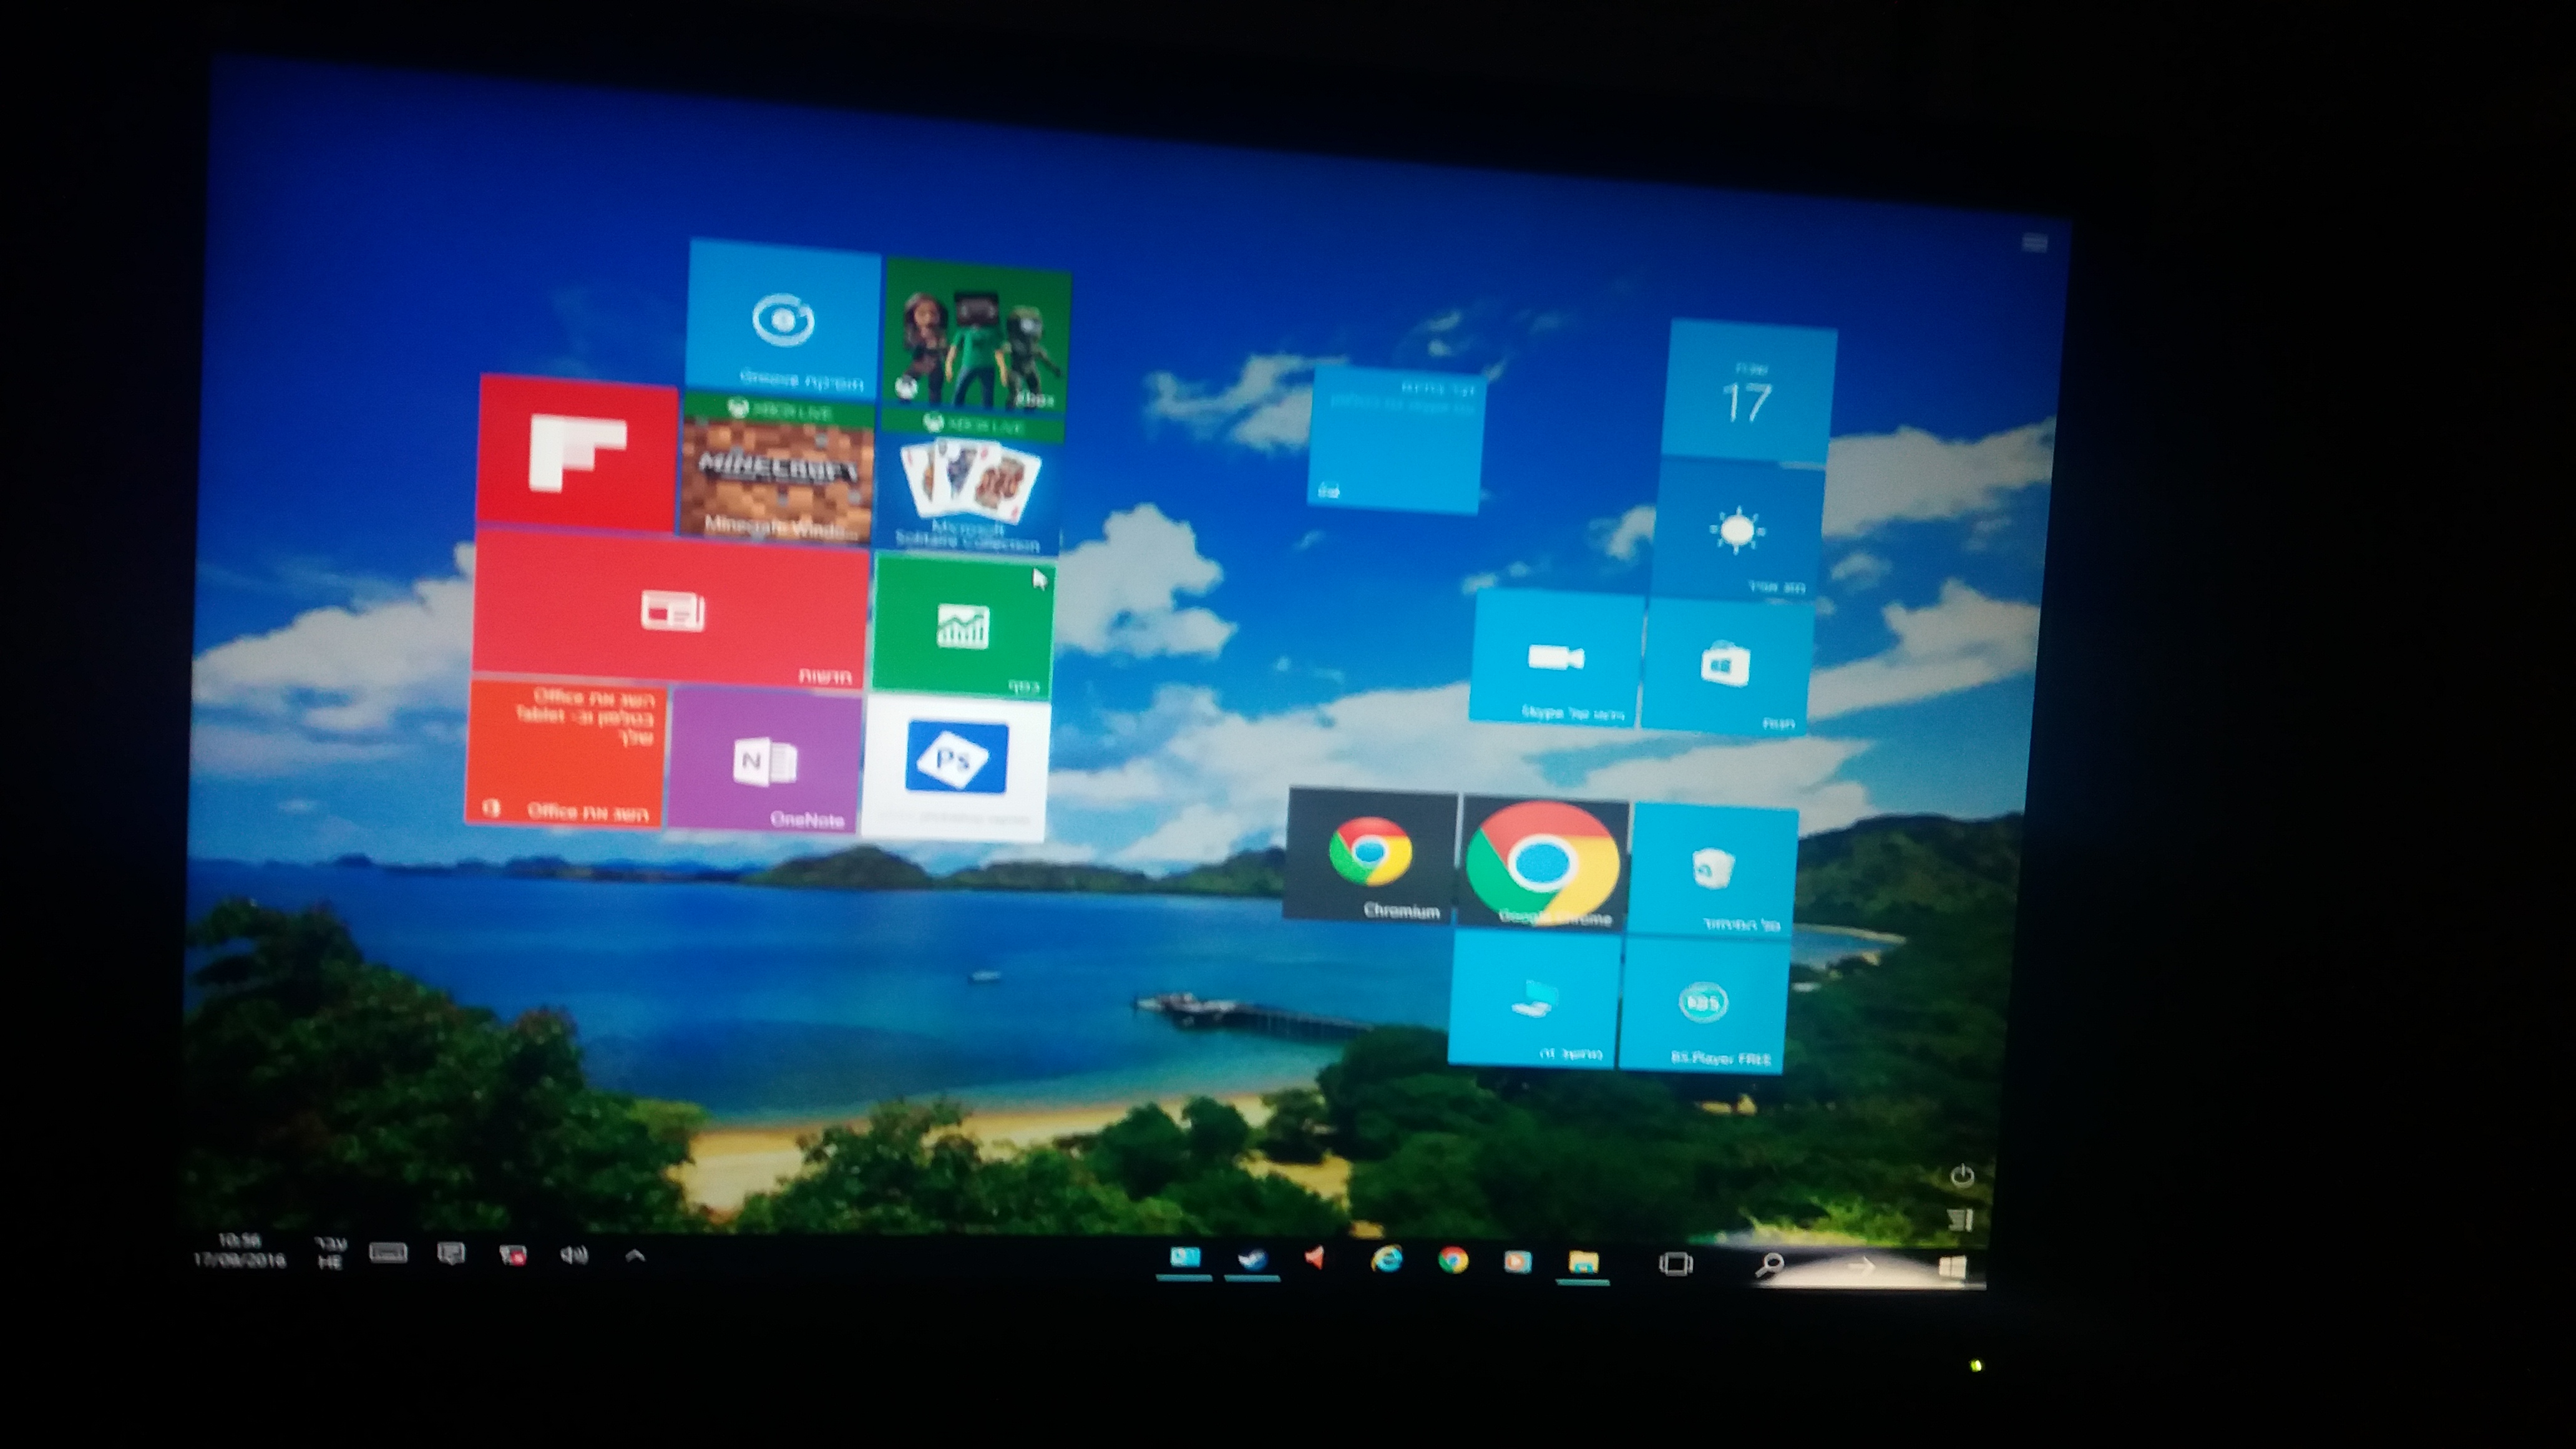Click the Windows Start button

[1952, 1268]
